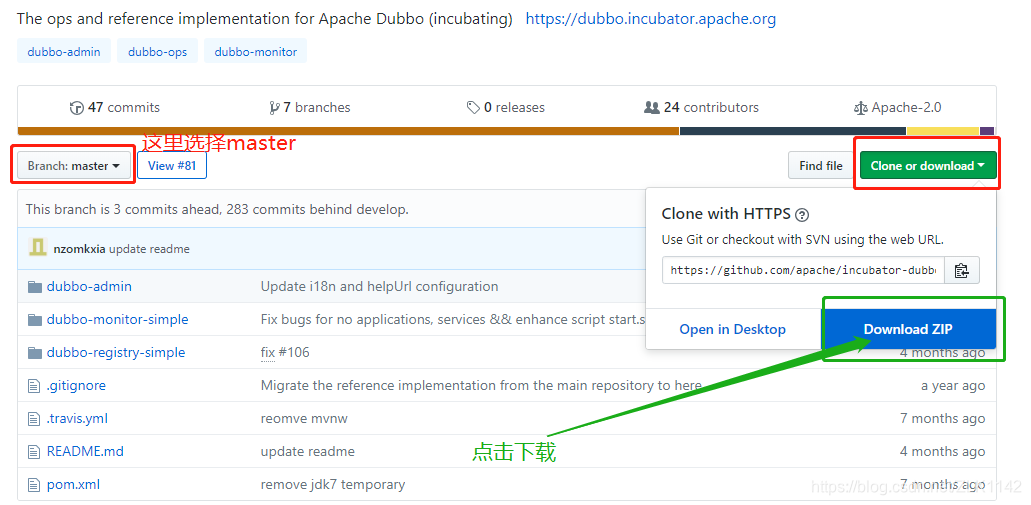
Task: Open the README.md file
Action: click(85, 451)
